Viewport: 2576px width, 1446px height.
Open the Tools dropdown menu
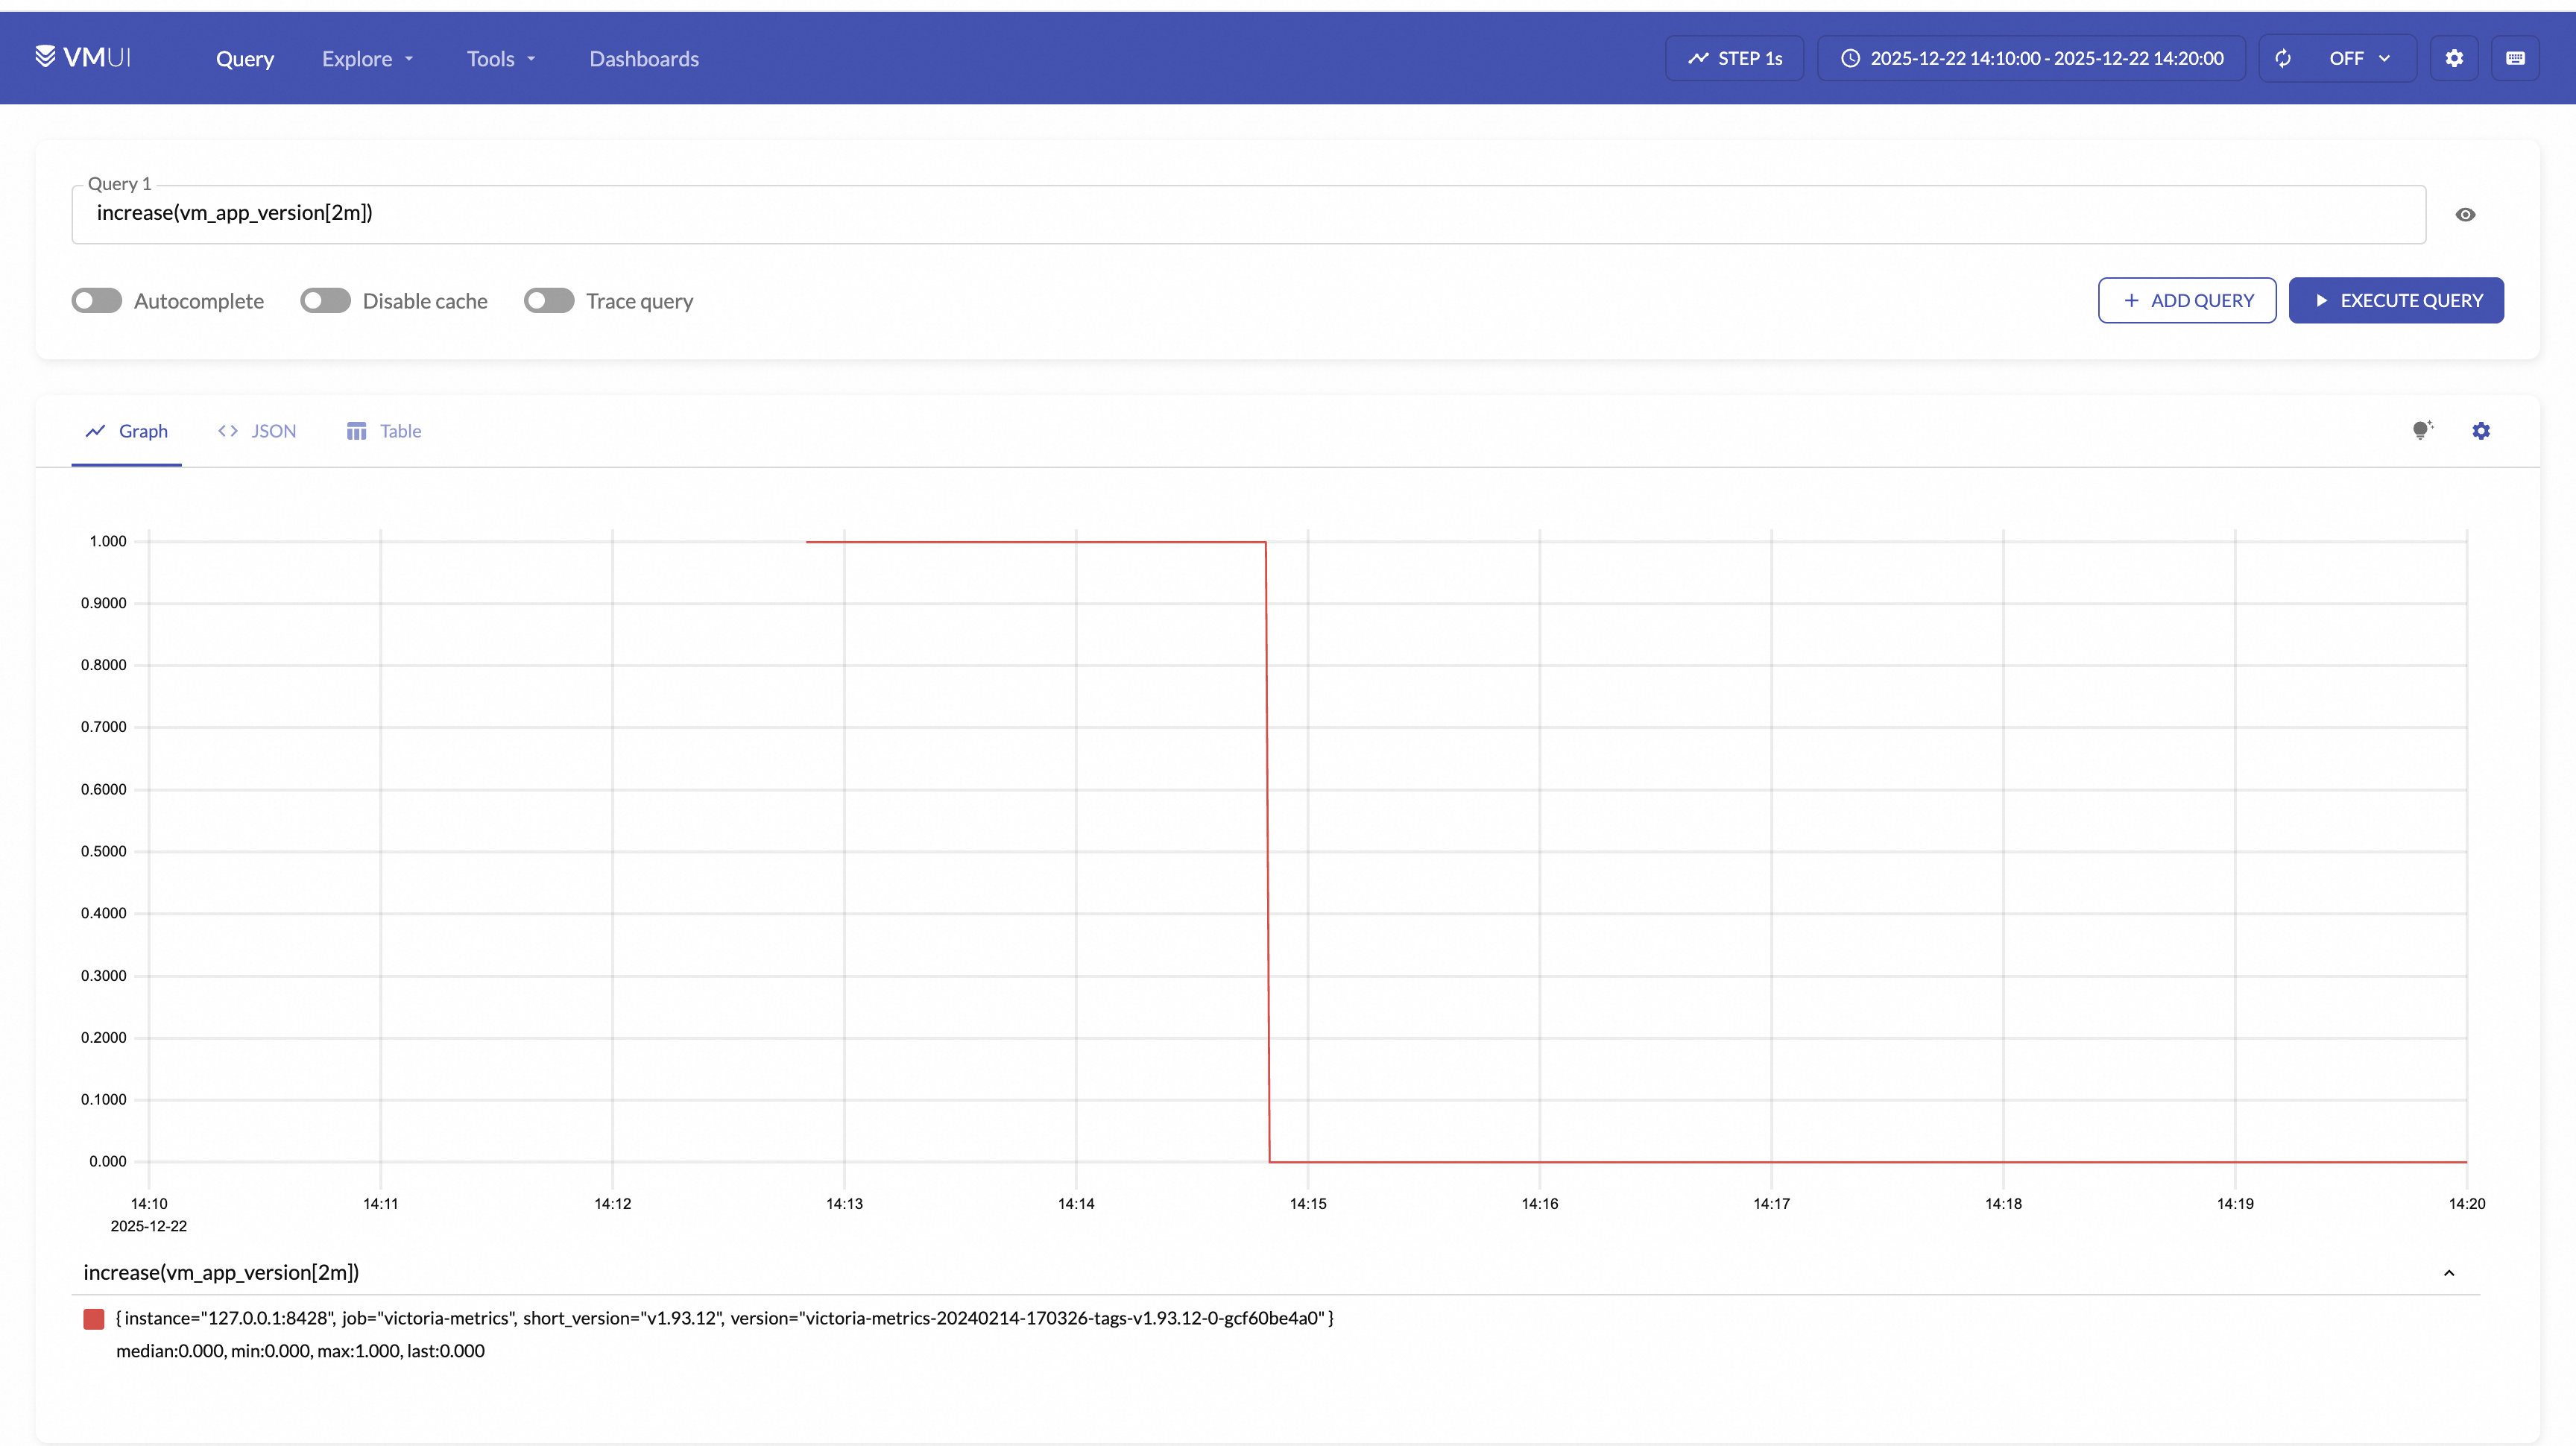click(x=501, y=59)
